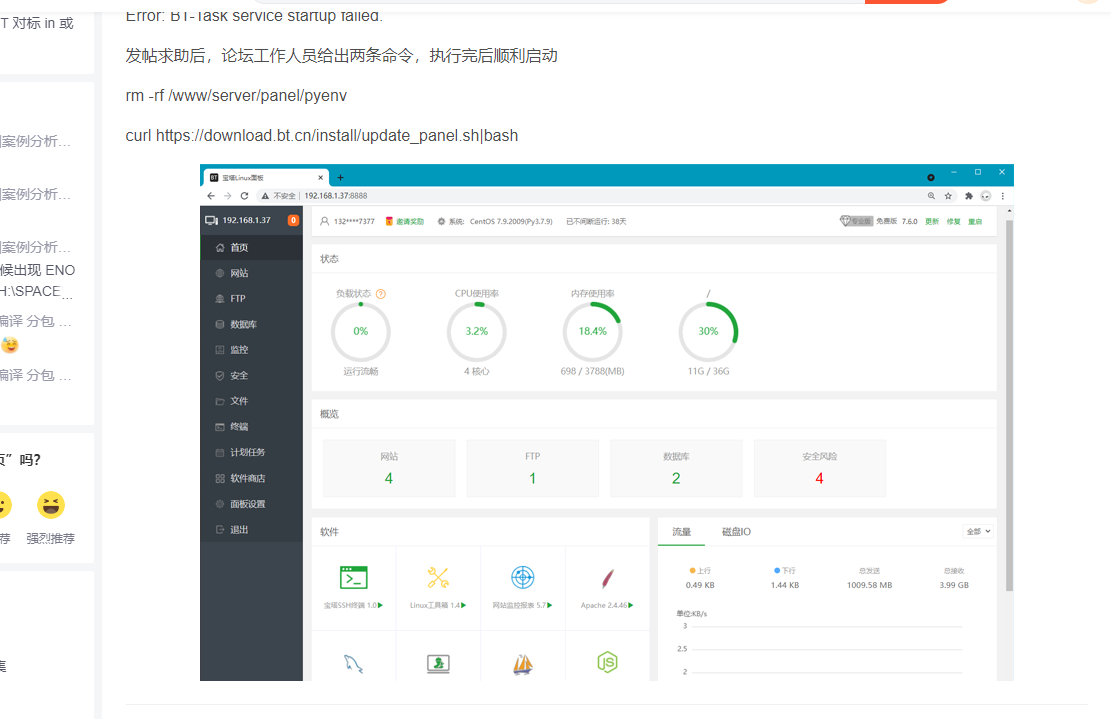Click the browser back arrow
1111x719 pixels.
pos(211,196)
